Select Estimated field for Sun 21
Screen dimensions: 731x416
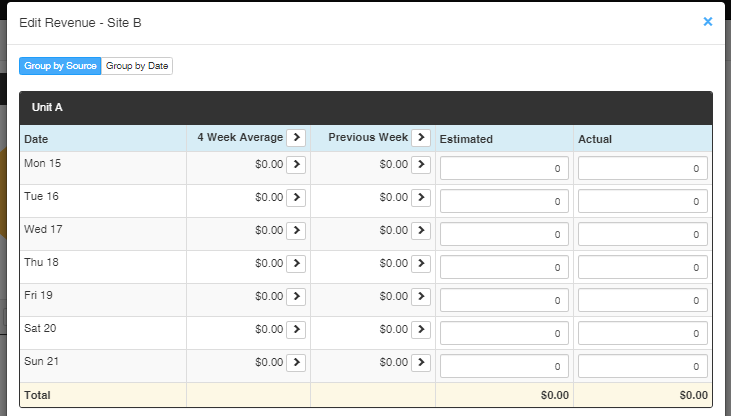504,367
